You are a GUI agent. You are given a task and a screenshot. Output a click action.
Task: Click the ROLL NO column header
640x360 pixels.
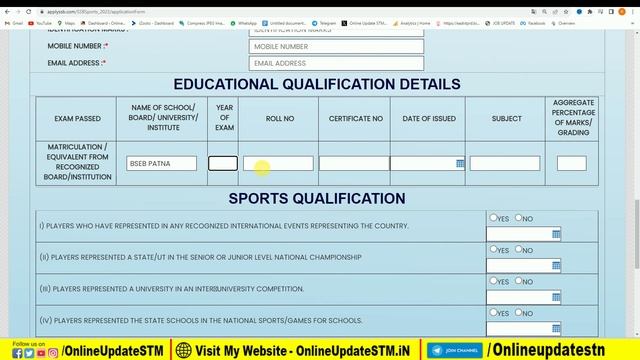tap(280, 118)
